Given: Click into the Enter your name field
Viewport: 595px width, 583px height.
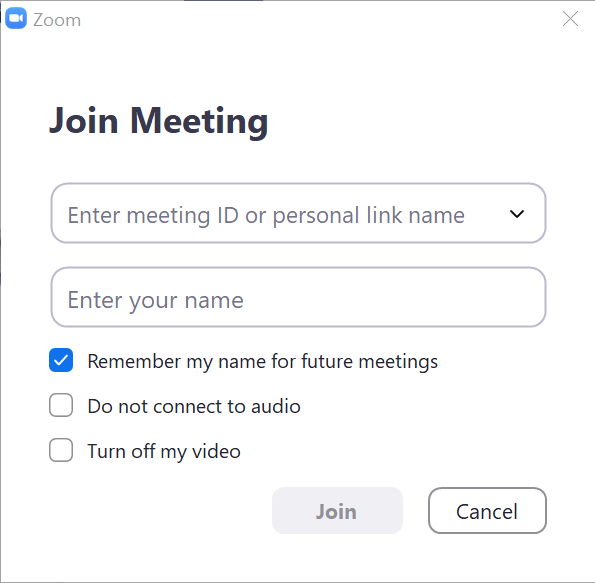Looking at the screenshot, I should (298, 297).
